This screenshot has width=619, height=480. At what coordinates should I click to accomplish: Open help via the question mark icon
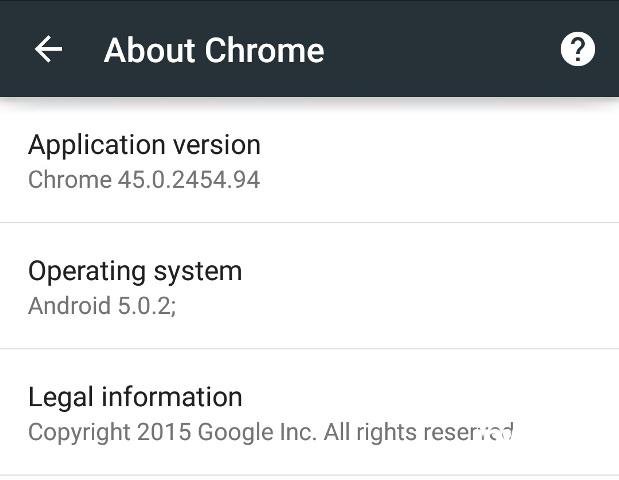(577, 49)
